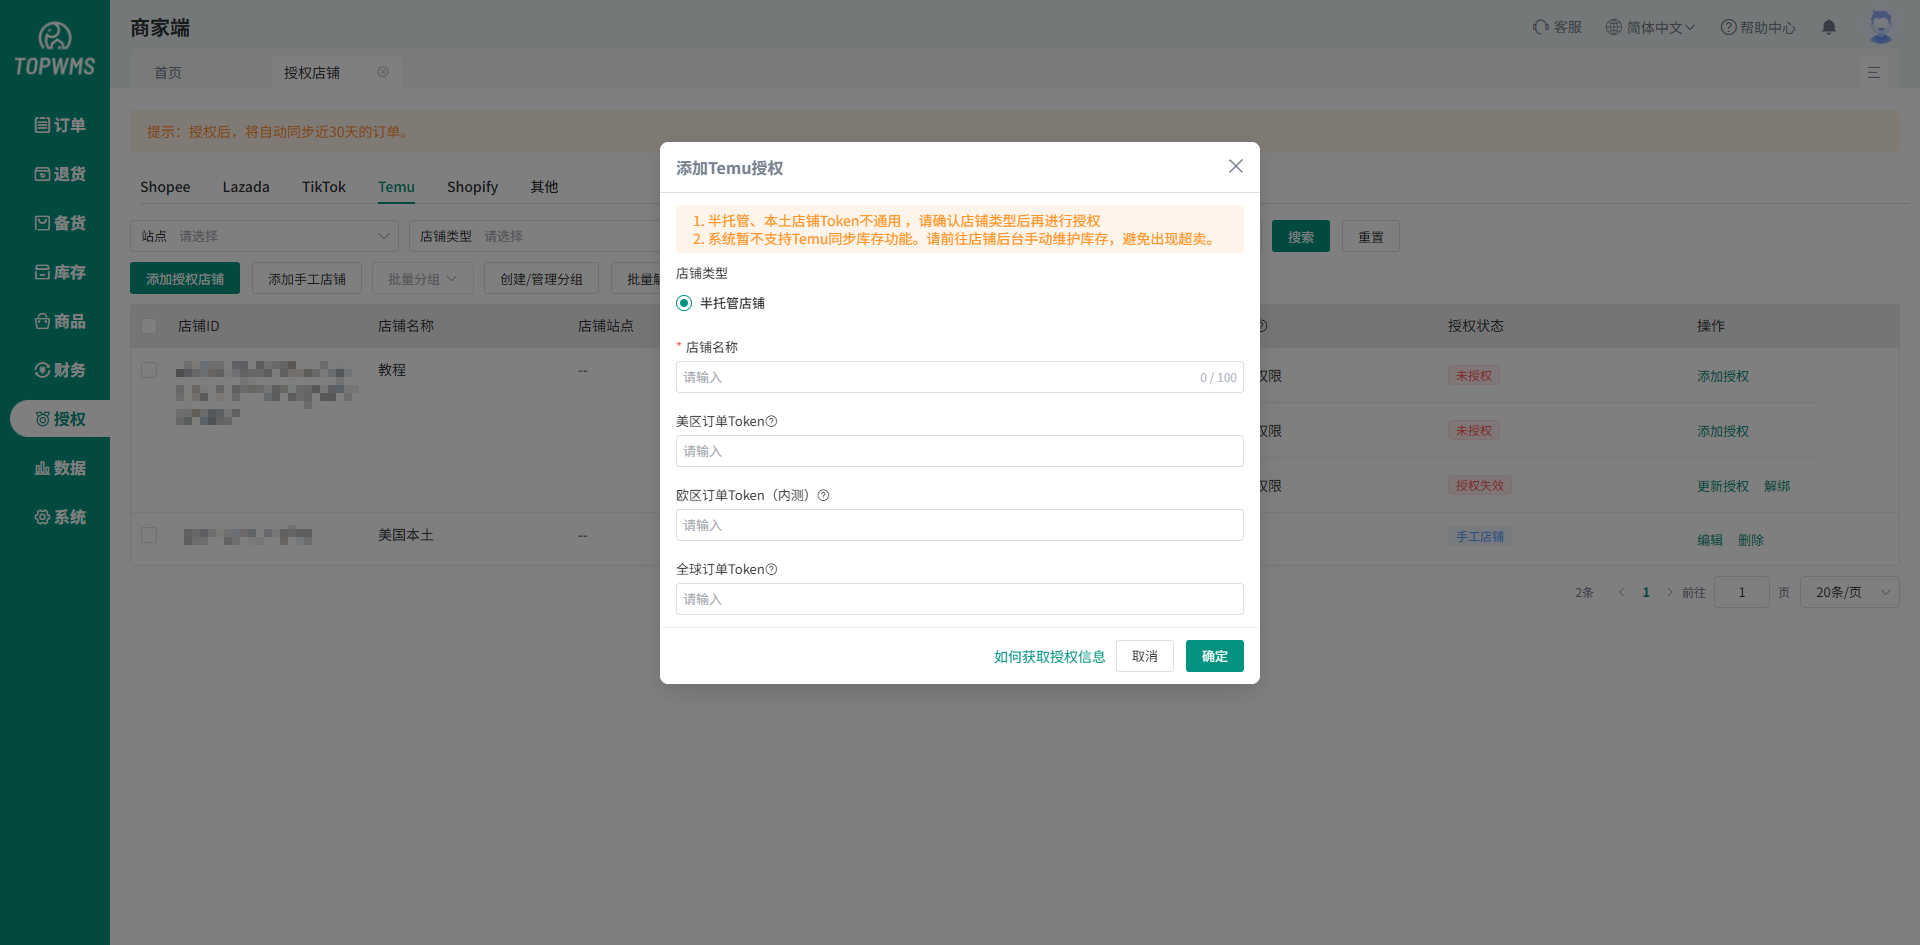This screenshot has width=1920, height=945.
Task: Switch to the Shopee tab
Action: (165, 187)
